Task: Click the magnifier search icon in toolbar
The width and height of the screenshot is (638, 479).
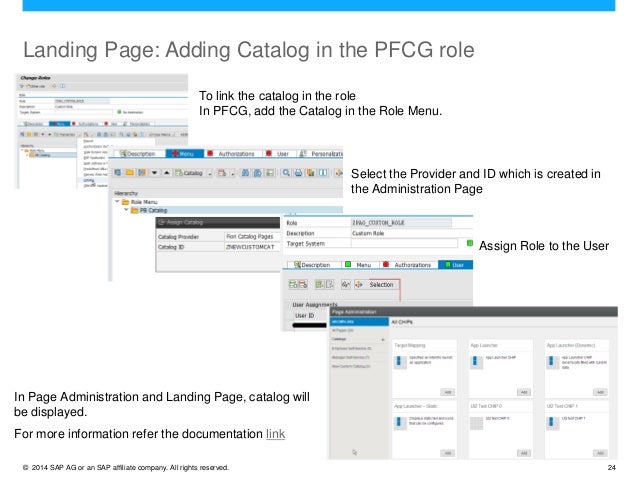Action: [286, 173]
